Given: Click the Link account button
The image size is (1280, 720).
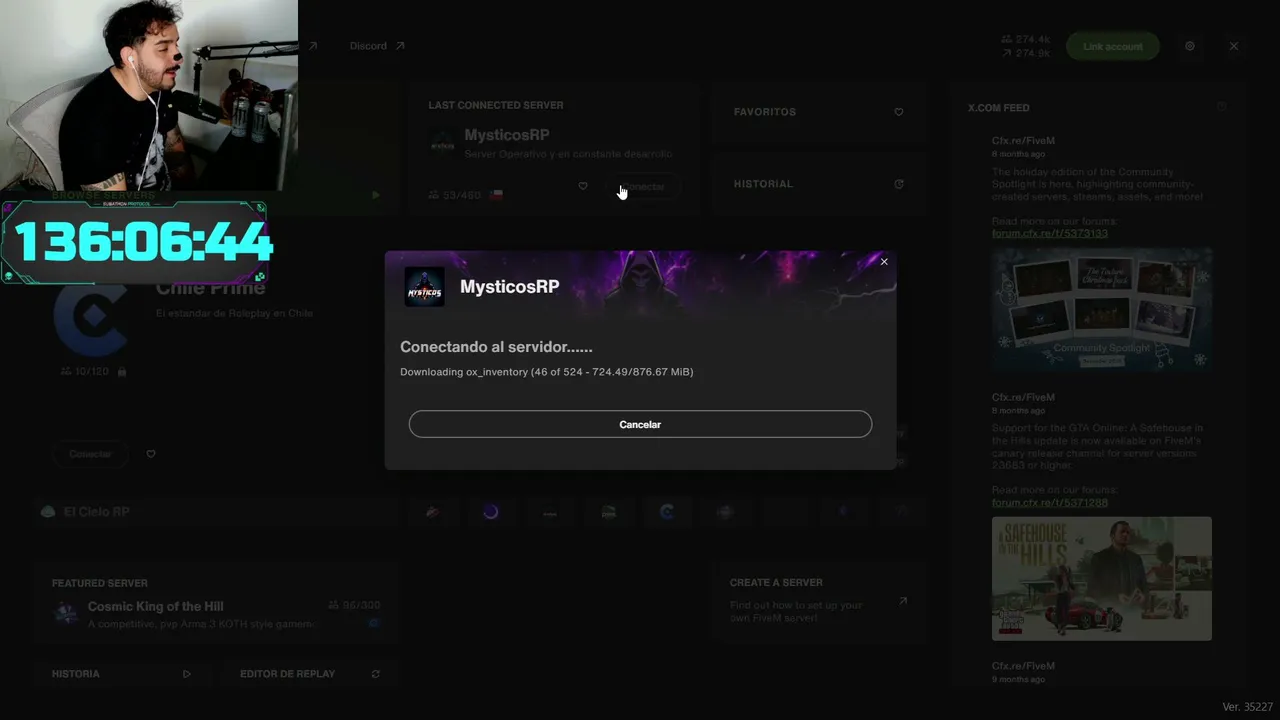Looking at the screenshot, I should tap(1112, 46).
